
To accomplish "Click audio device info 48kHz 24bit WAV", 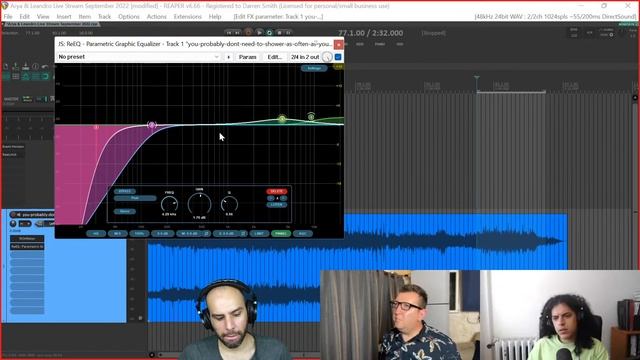I will coord(555,17).
